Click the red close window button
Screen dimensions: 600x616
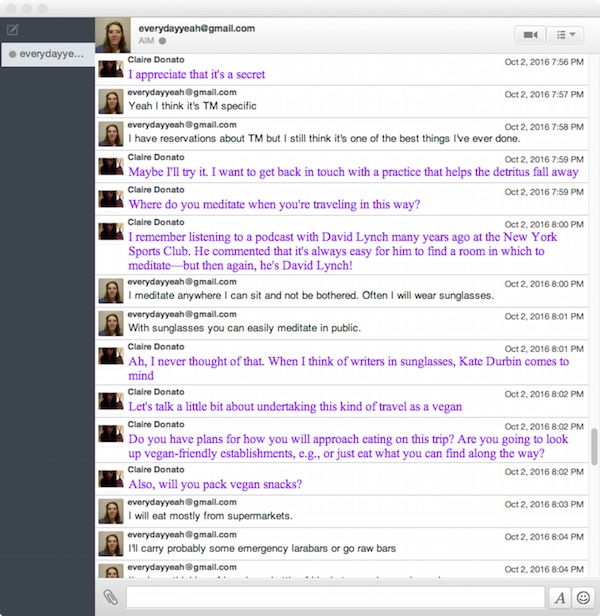point(11,8)
